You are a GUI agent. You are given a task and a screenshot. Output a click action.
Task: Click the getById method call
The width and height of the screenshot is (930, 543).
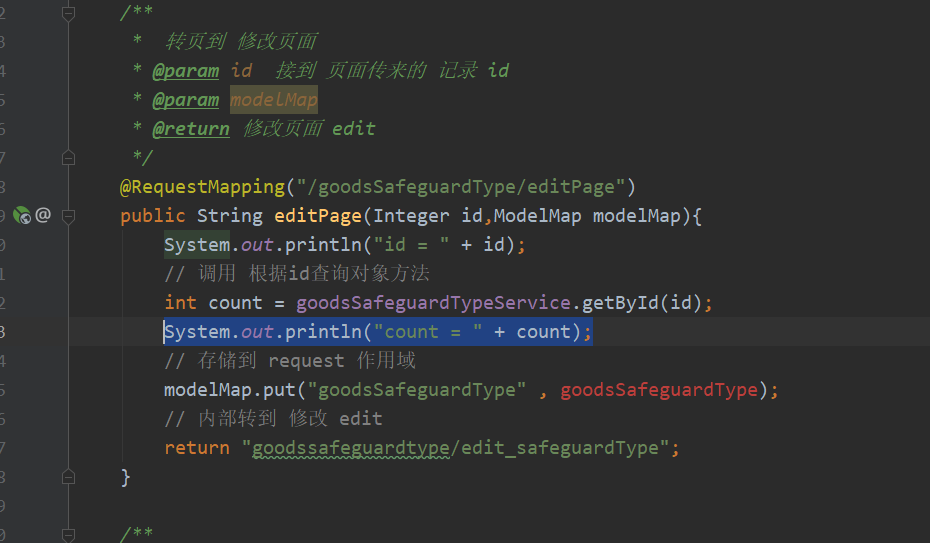pos(620,303)
